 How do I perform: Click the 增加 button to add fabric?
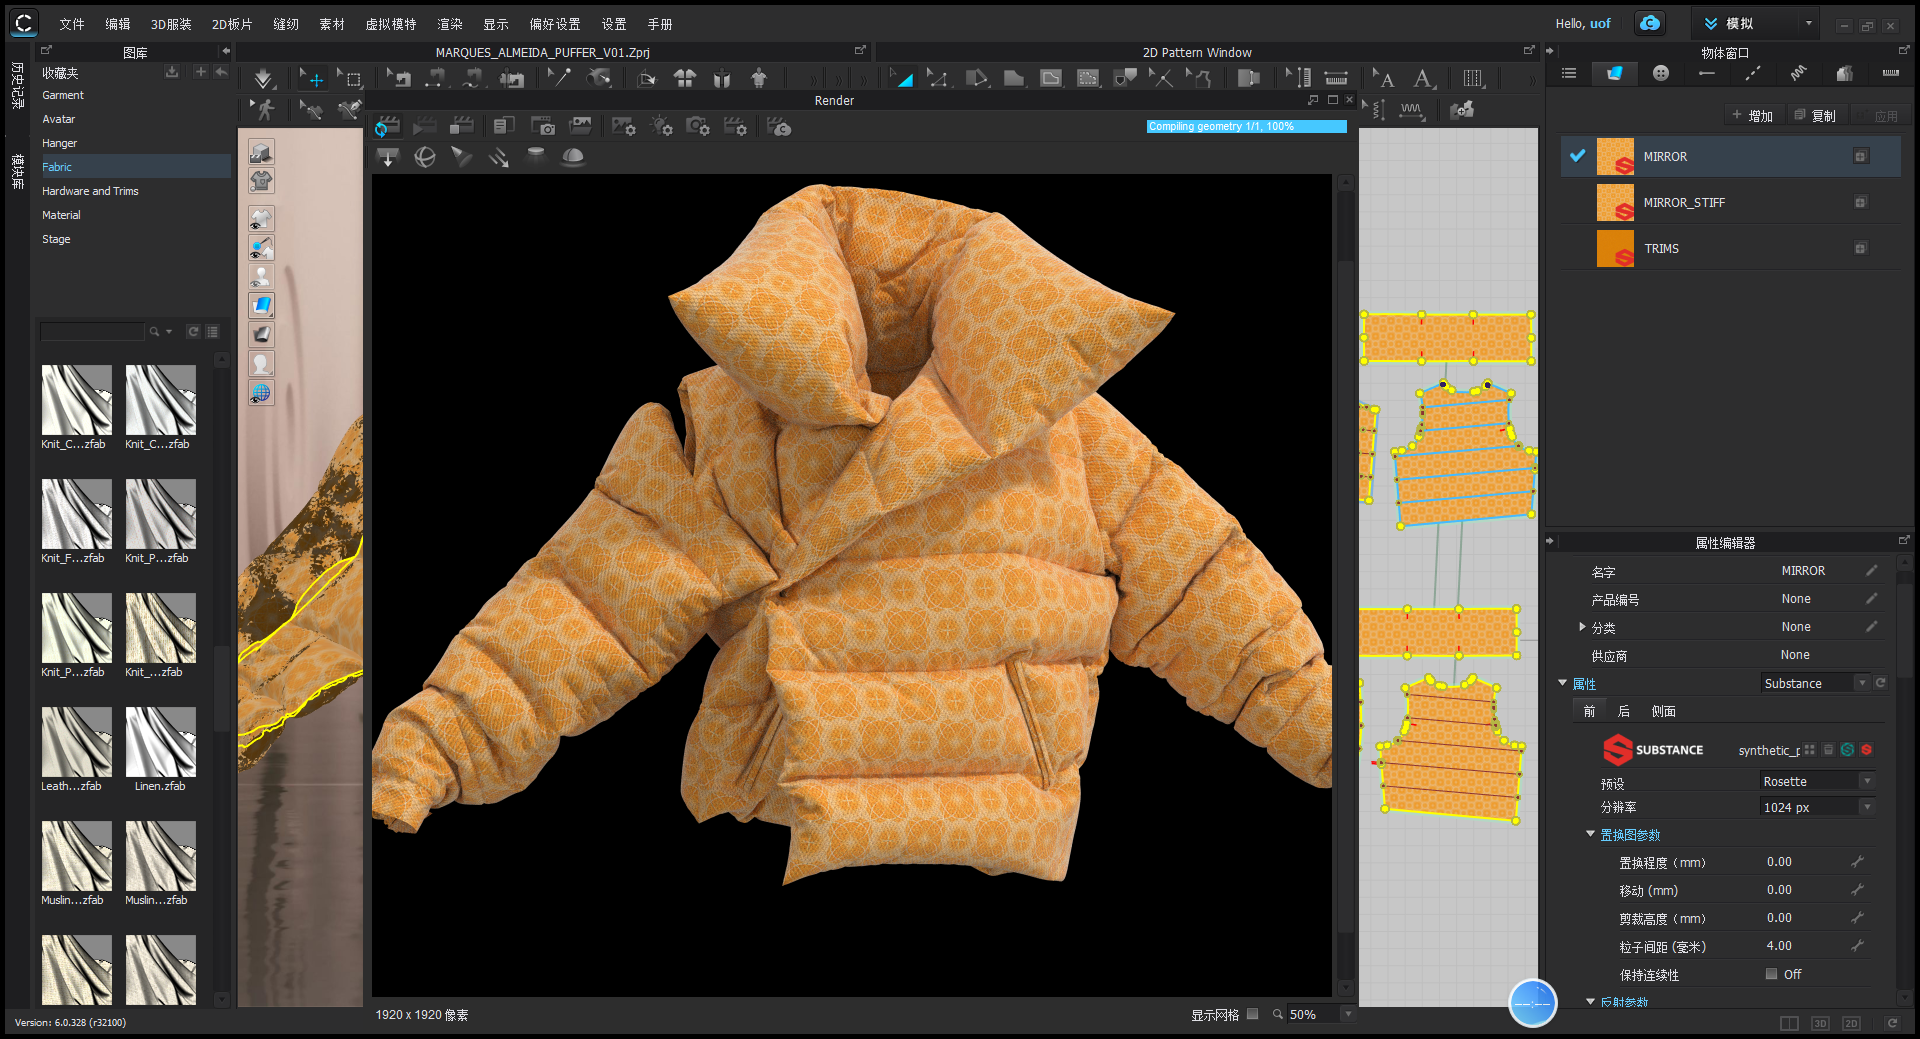tap(1753, 115)
